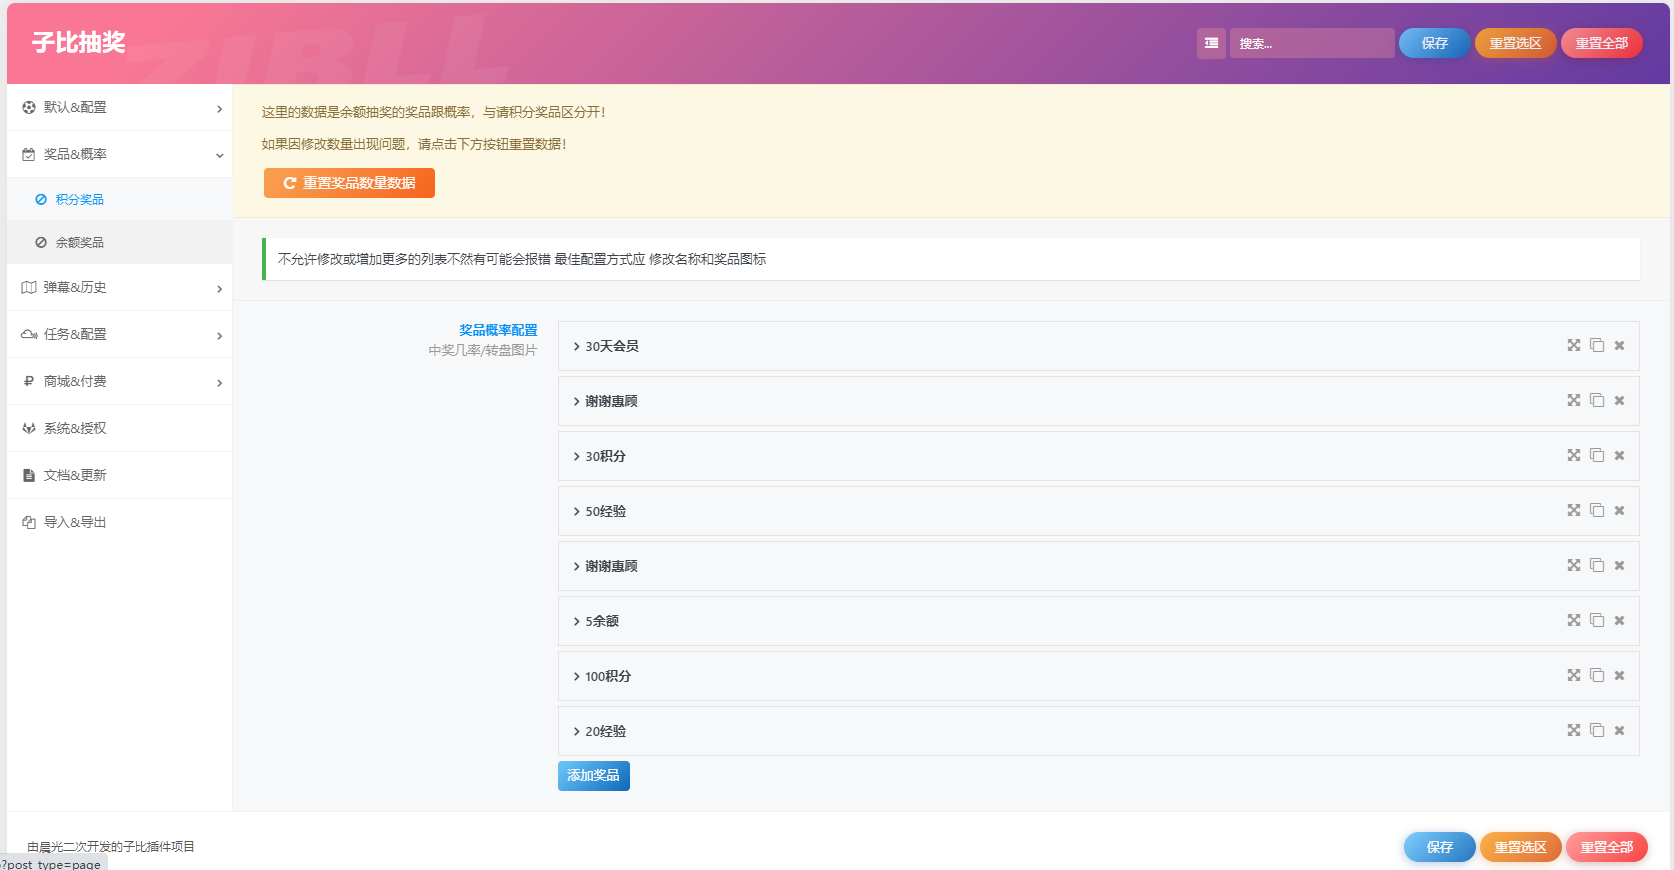Duplicate the 谢谢惠顾 prize in second row

coord(1597,401)
